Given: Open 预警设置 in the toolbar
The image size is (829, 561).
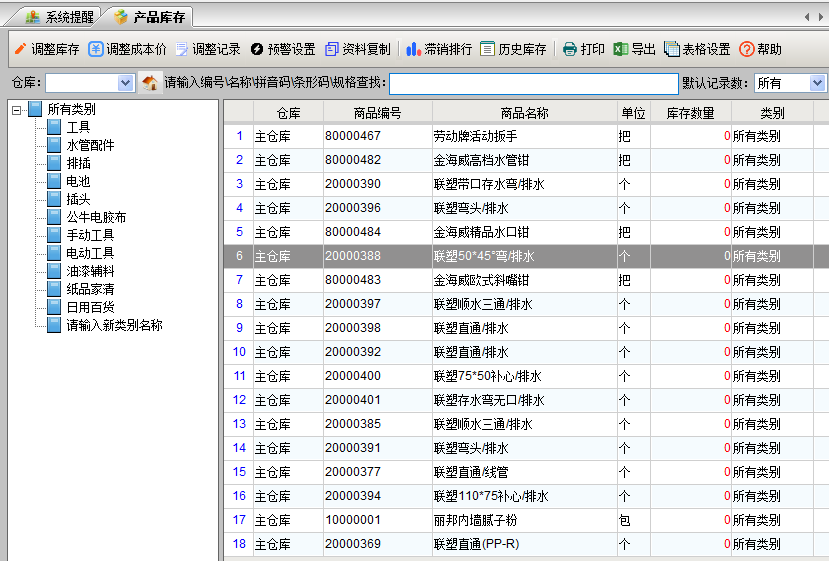Looking at the screenshot, I should (282, 49).
